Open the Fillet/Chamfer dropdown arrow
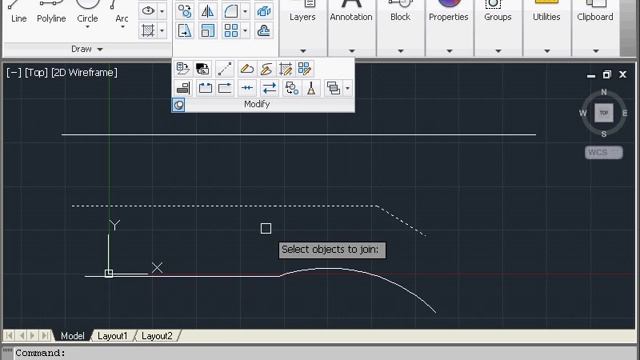Image resolution: width=640 pixels, height=360 pixels. point(245,11)
